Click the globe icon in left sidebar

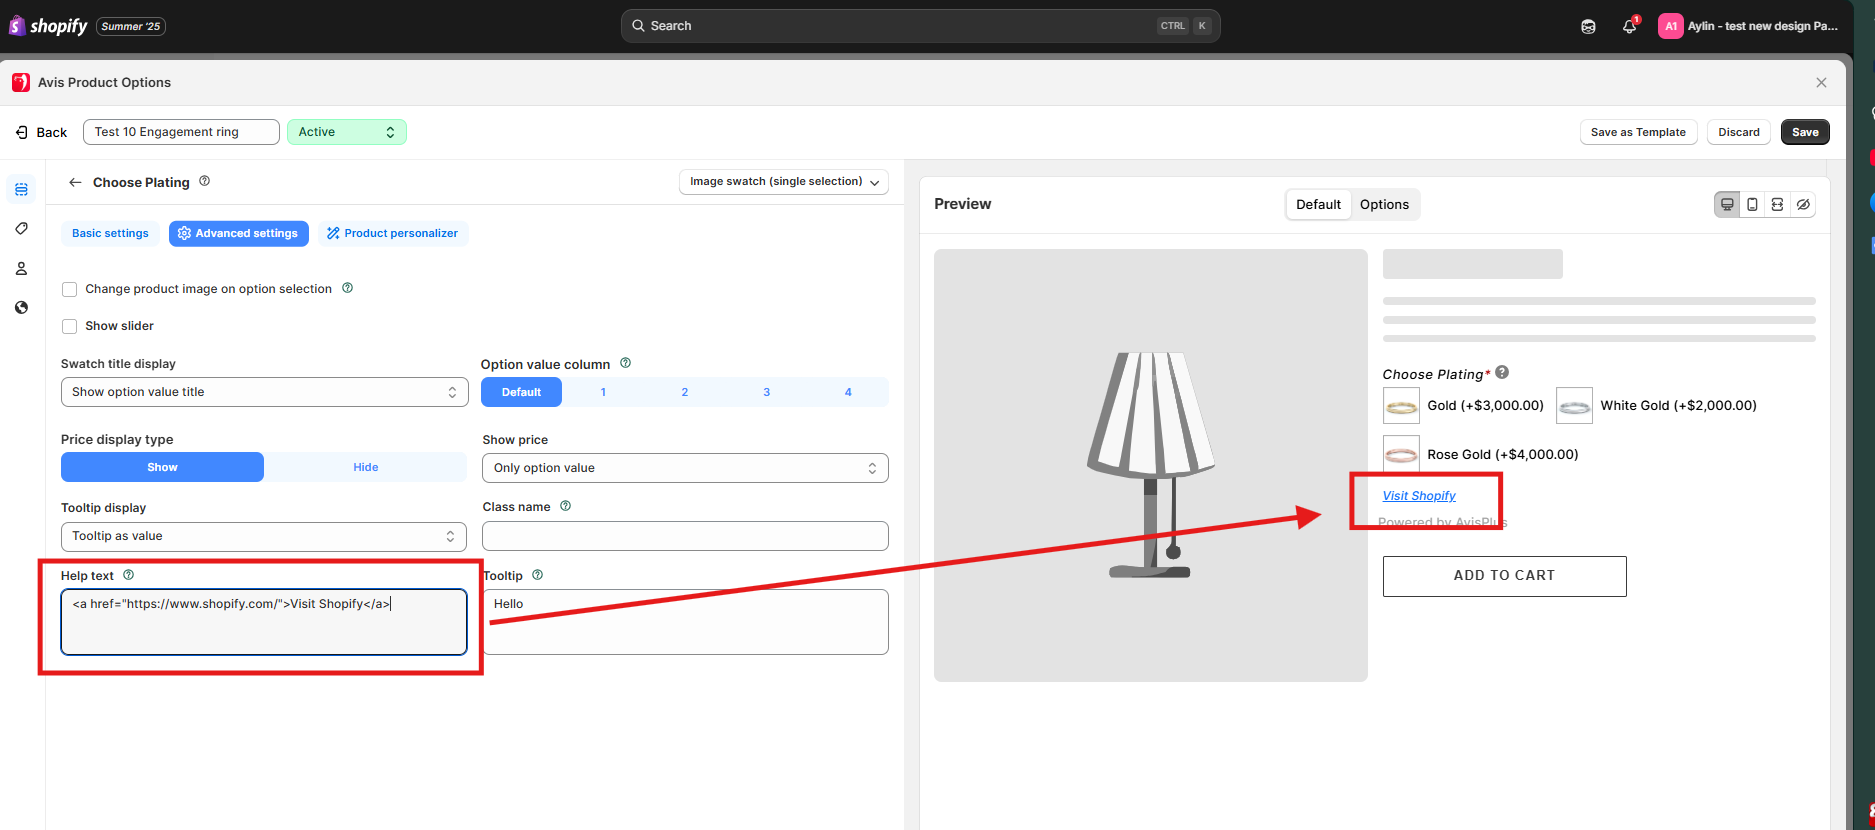pyautogui.click(x=21, y=308)
